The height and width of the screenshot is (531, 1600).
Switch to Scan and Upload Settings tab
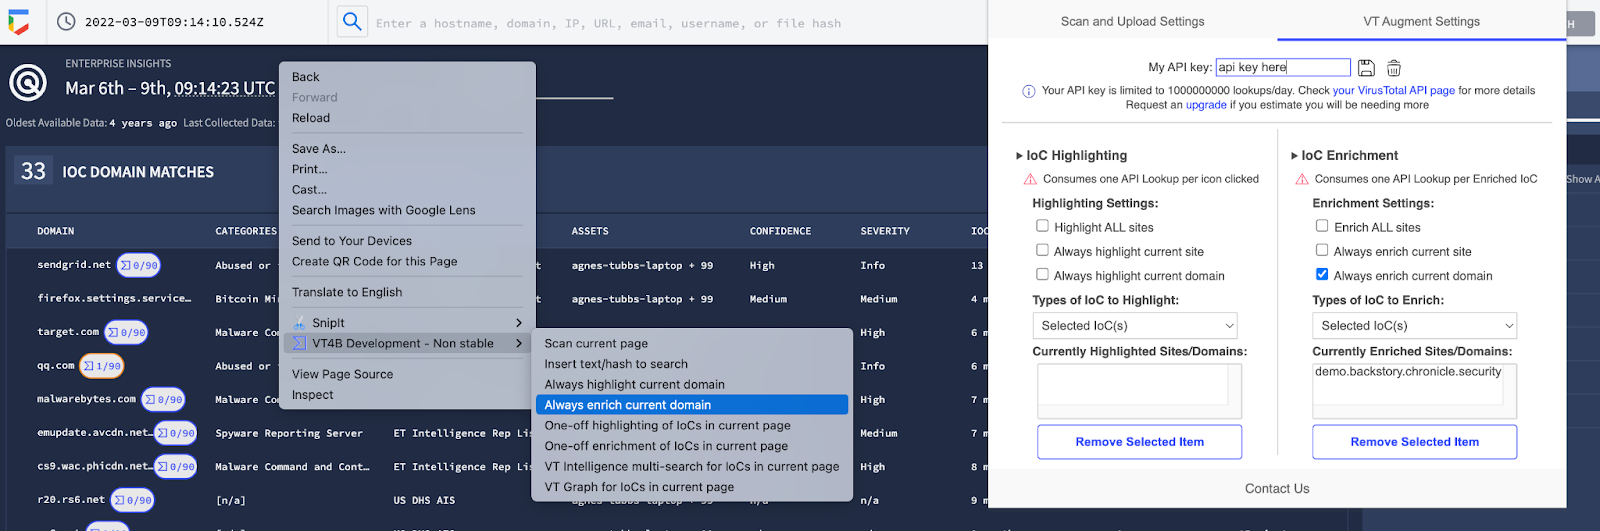[1132, 21]
